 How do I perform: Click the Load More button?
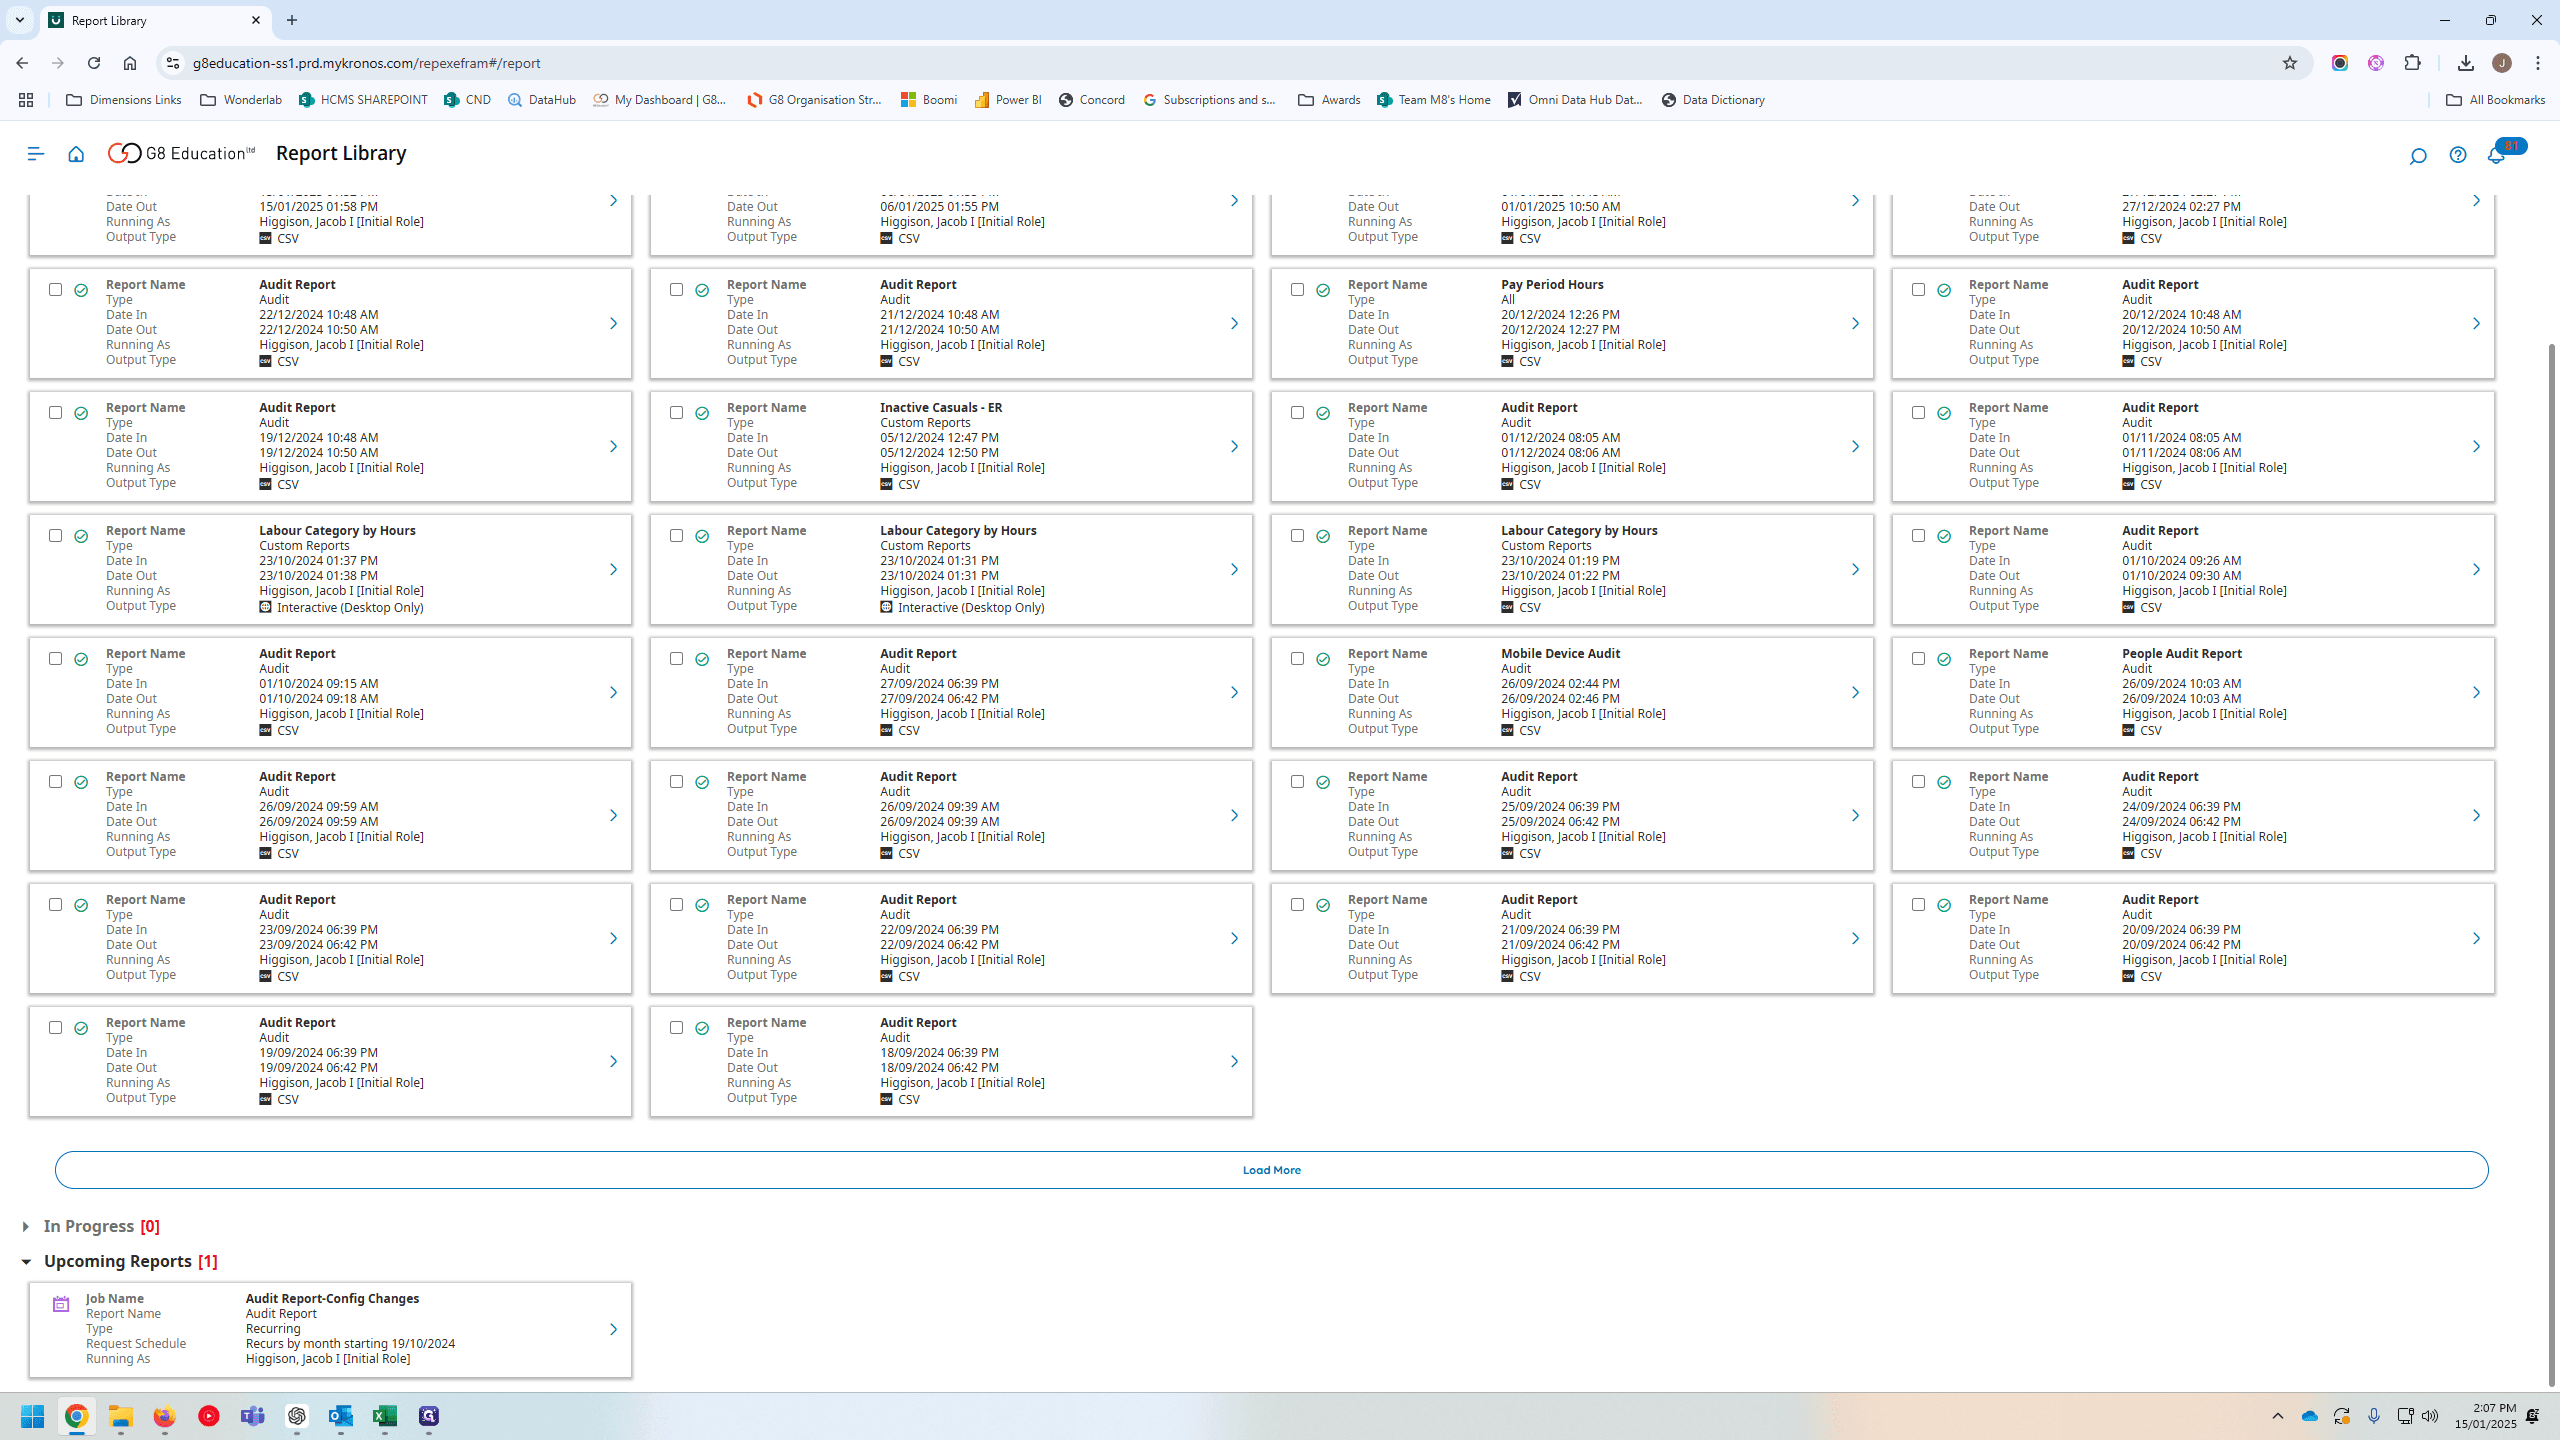click(1272, 1170)
